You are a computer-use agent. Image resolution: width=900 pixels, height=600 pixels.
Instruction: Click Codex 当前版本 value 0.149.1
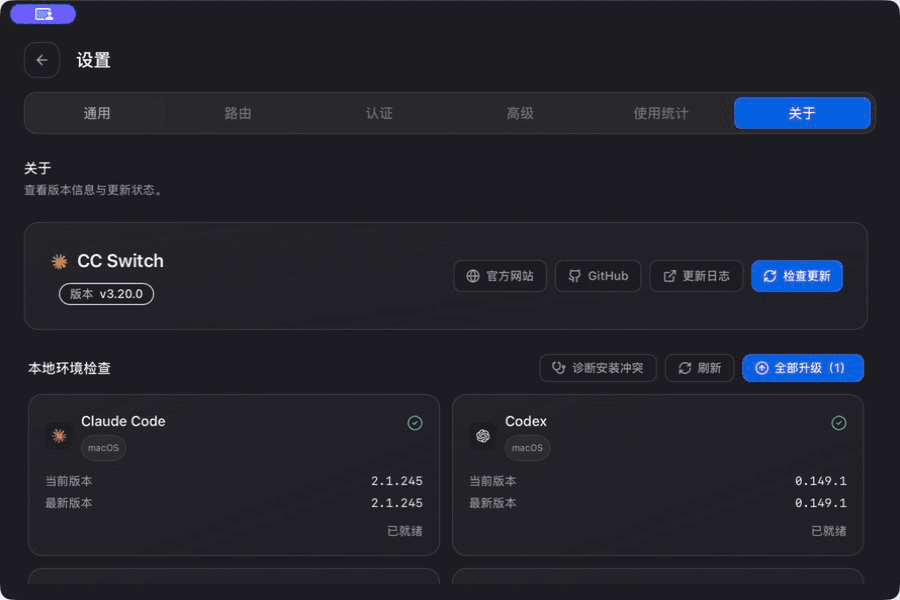[x=821, y=481]
